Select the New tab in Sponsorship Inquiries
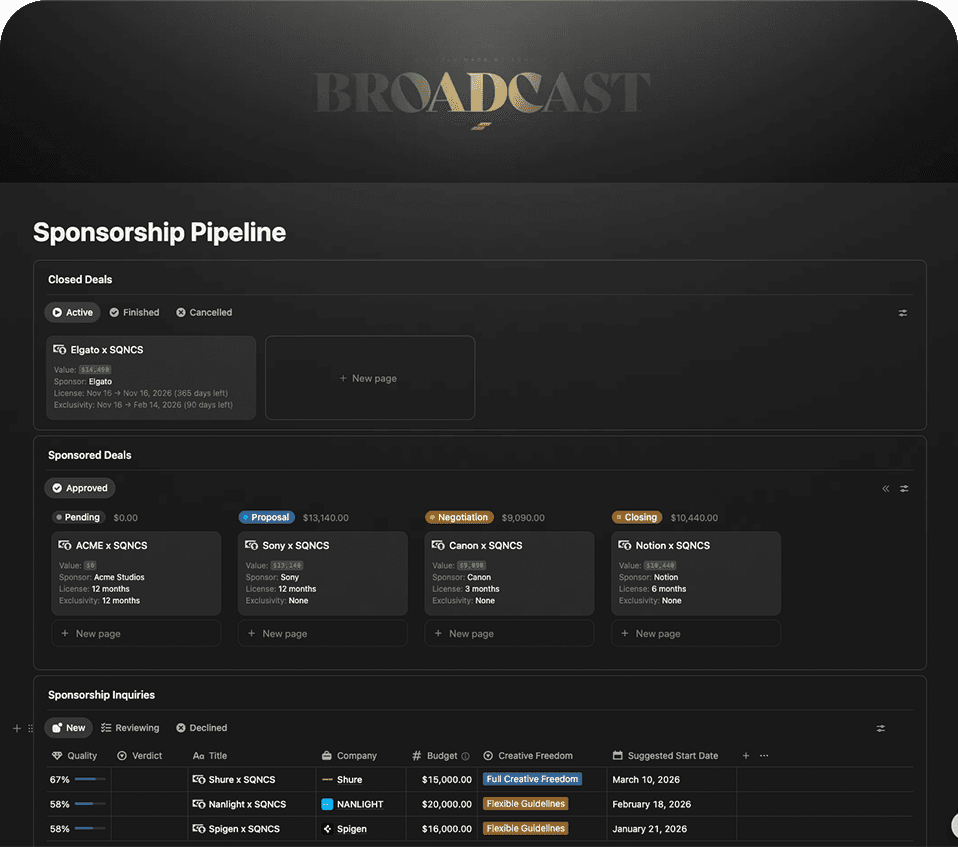Viewport: 958px width, 847px height. pyautogui.click(x=68, y=728)
